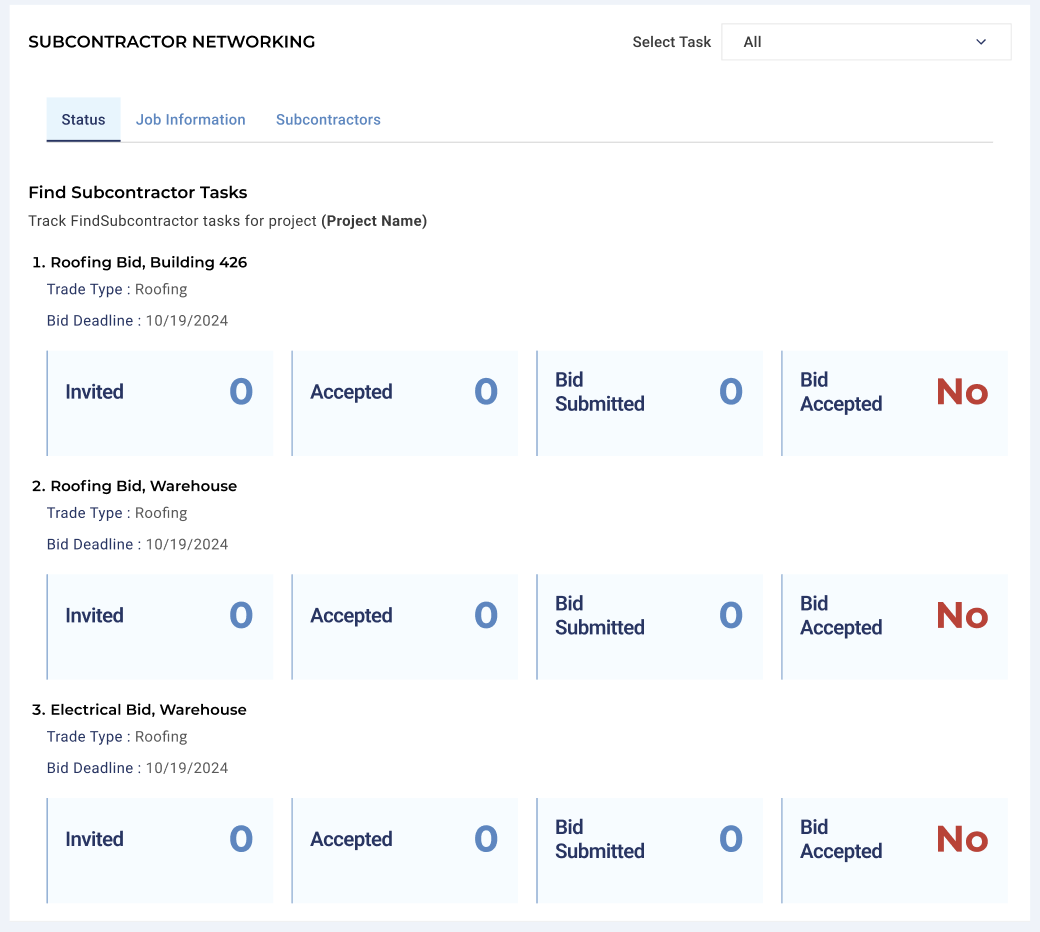Viewport: 1040px width, 932px height.
Task: Click the Accepted count for Roofing Bid, Warehouse
Action: pos(486,615)
